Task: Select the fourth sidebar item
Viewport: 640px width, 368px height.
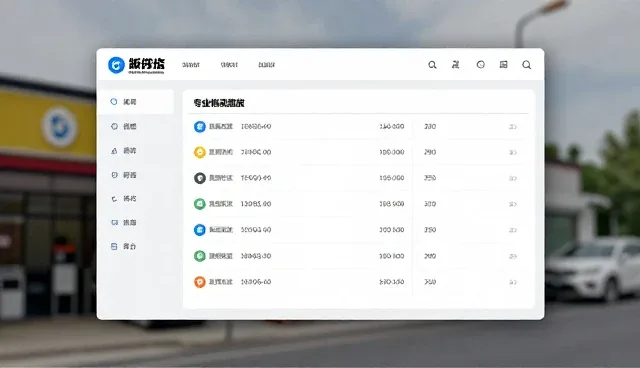Action: (x=136, y=175)
